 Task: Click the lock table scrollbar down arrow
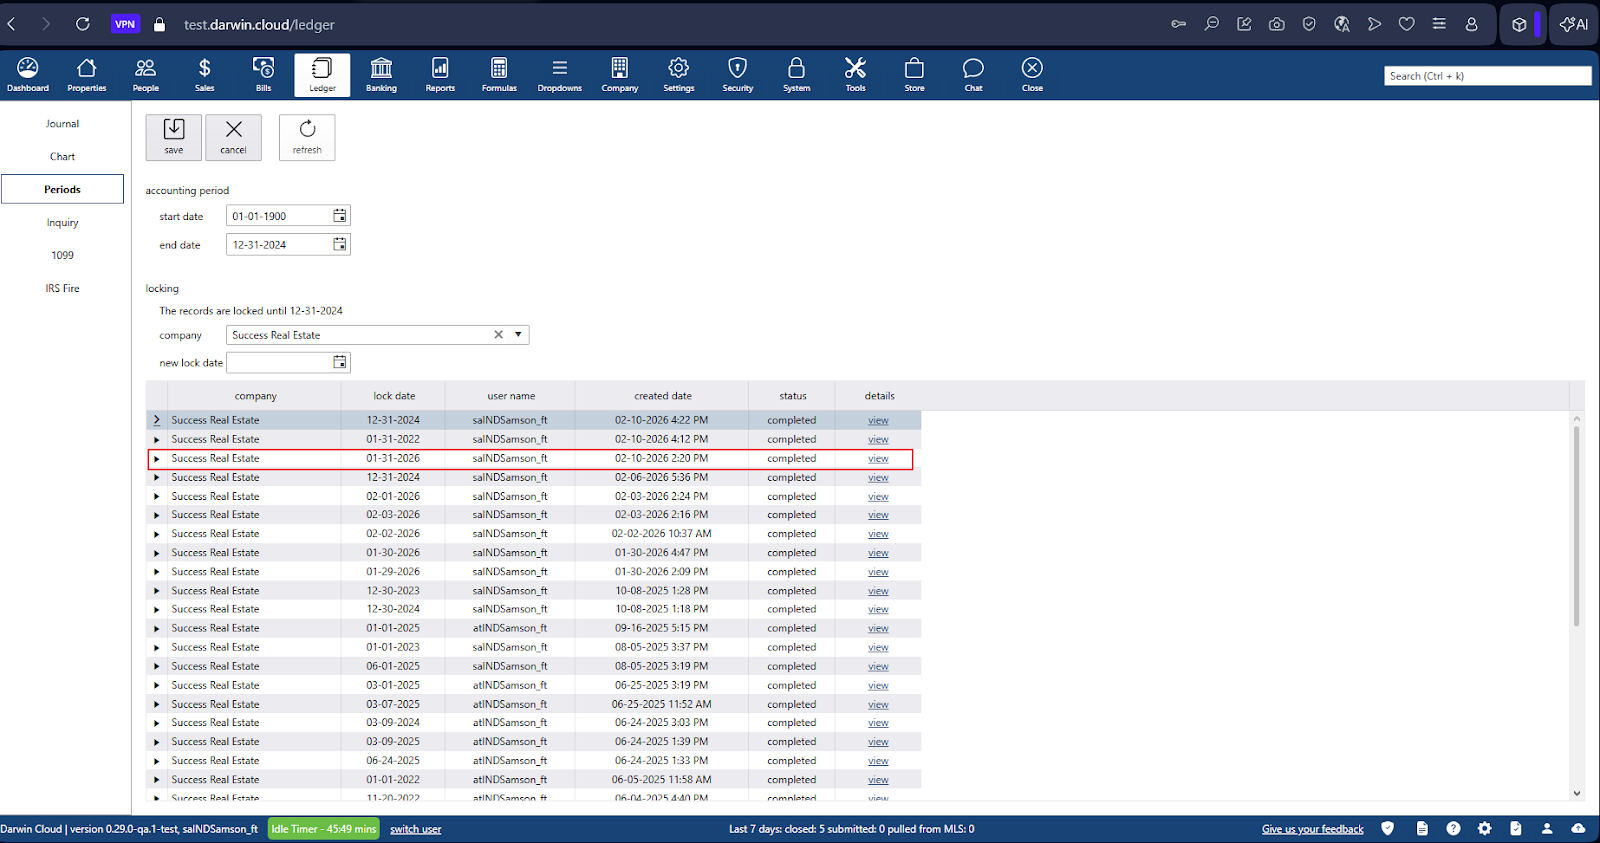pyautogui.click(x=1576, y=793)
